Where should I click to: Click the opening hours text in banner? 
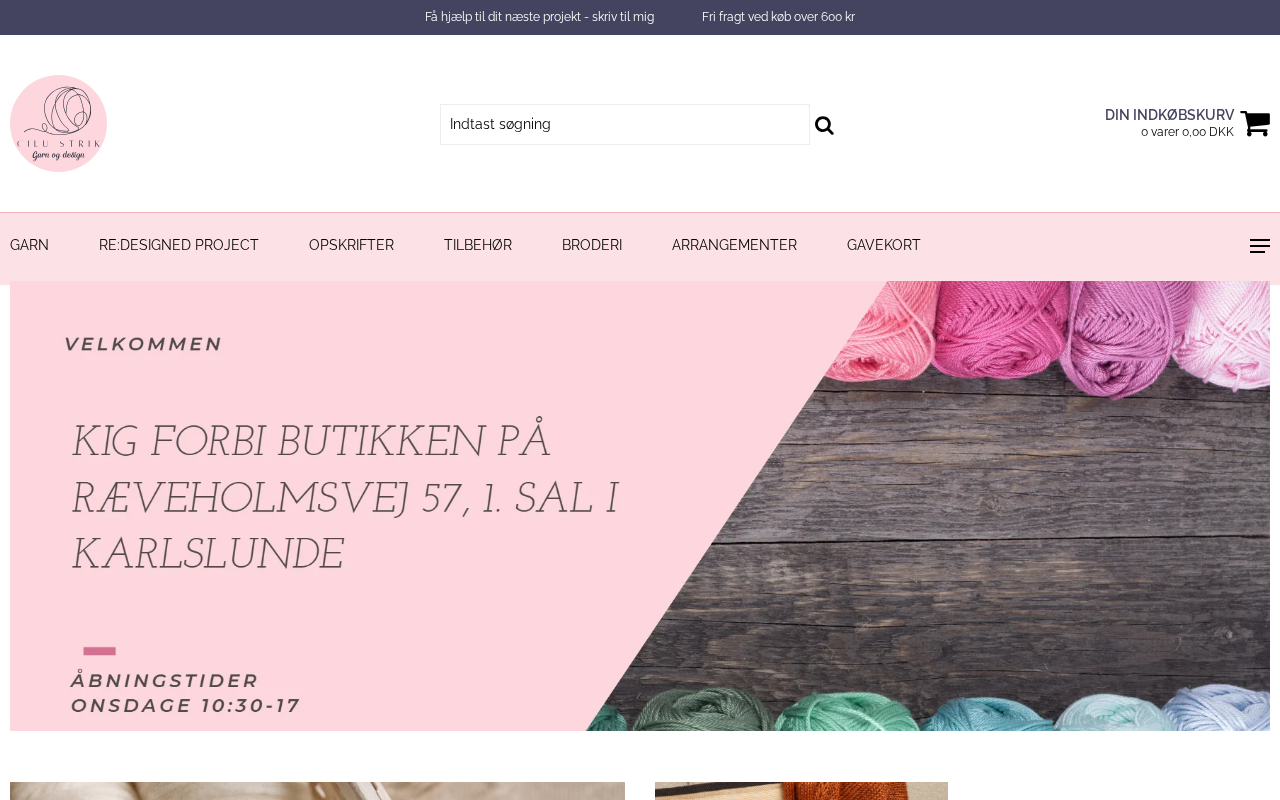click(x=185, y=693)
